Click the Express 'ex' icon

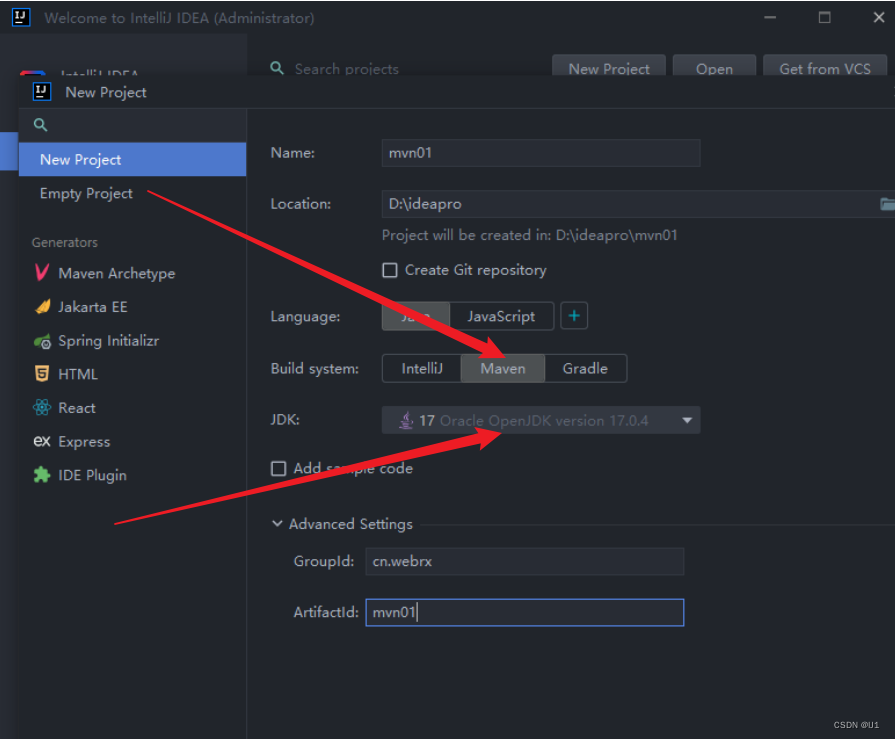[42, 441]
